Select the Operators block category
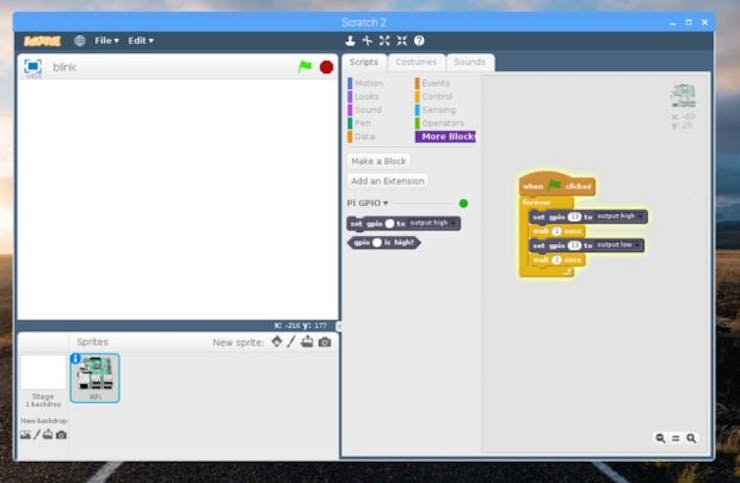Image resolution: width=740 pixels, height=483 pixels. point(439,123)
